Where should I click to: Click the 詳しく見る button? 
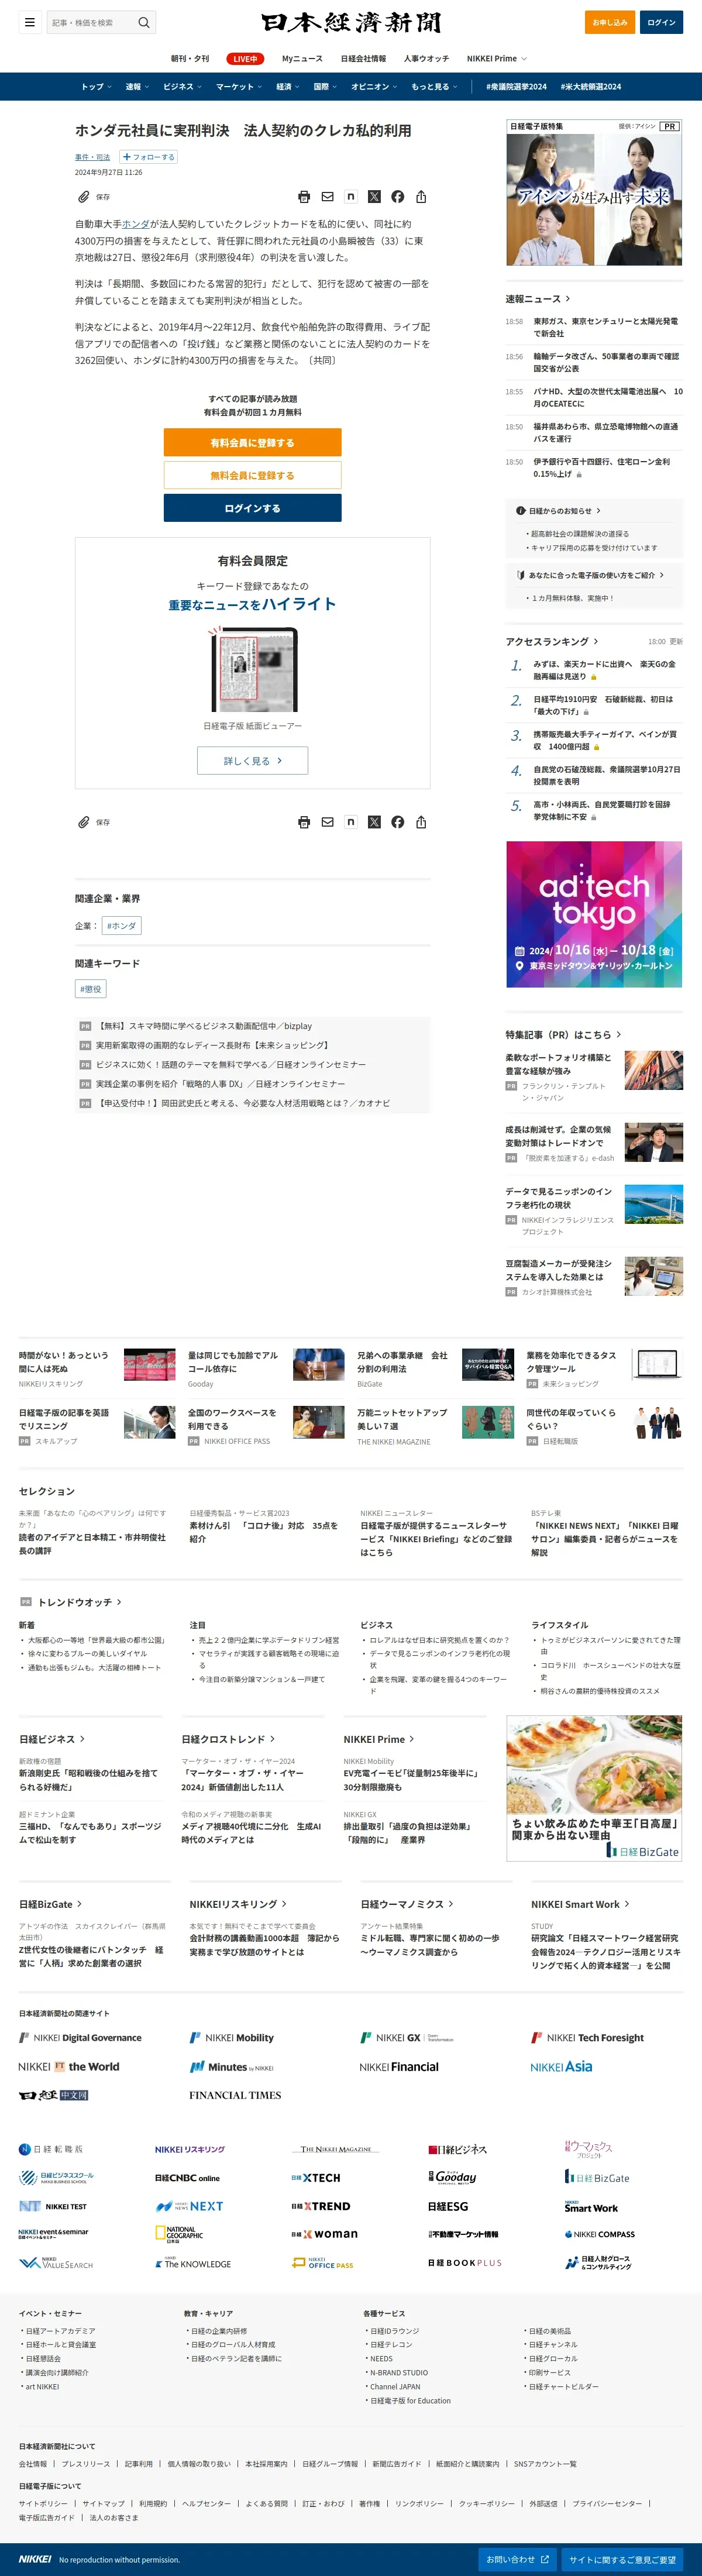point(253,761)
